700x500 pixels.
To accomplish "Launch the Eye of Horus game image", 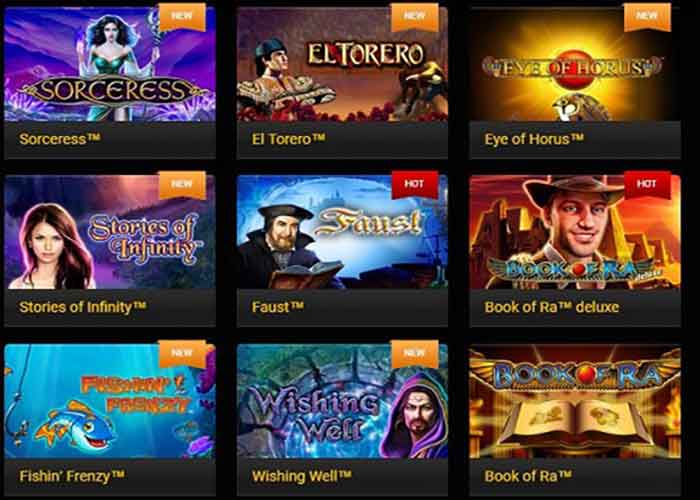I will click(x=575, y=64).
